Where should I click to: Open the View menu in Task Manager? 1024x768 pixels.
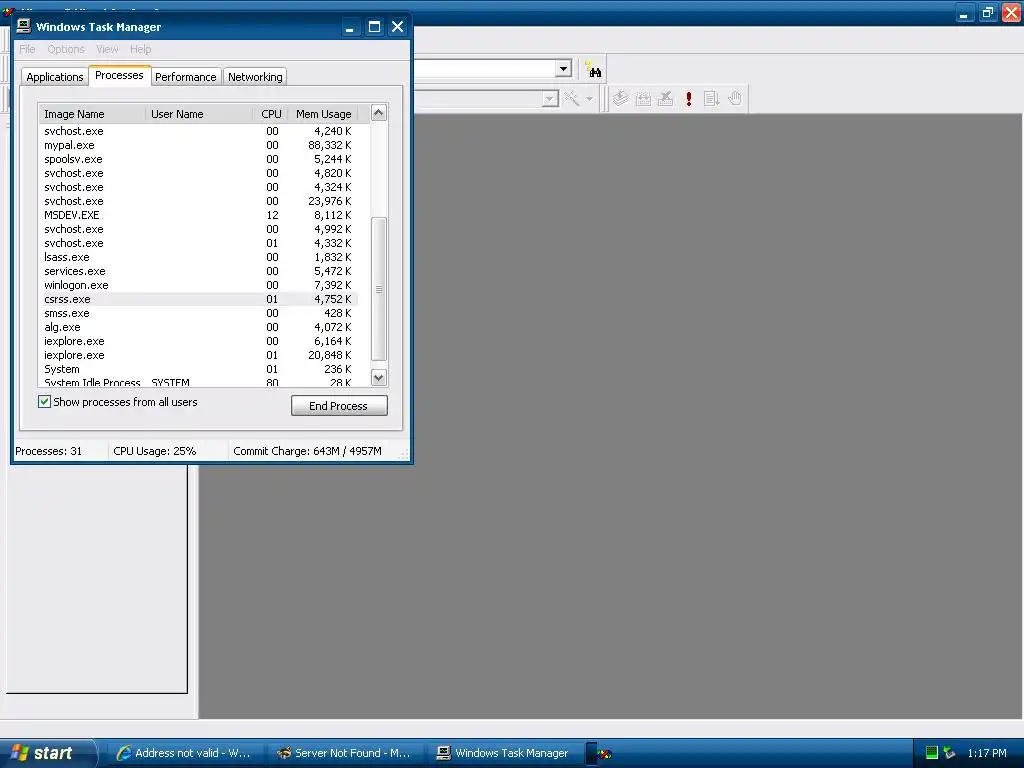click(x=107, y=49)
